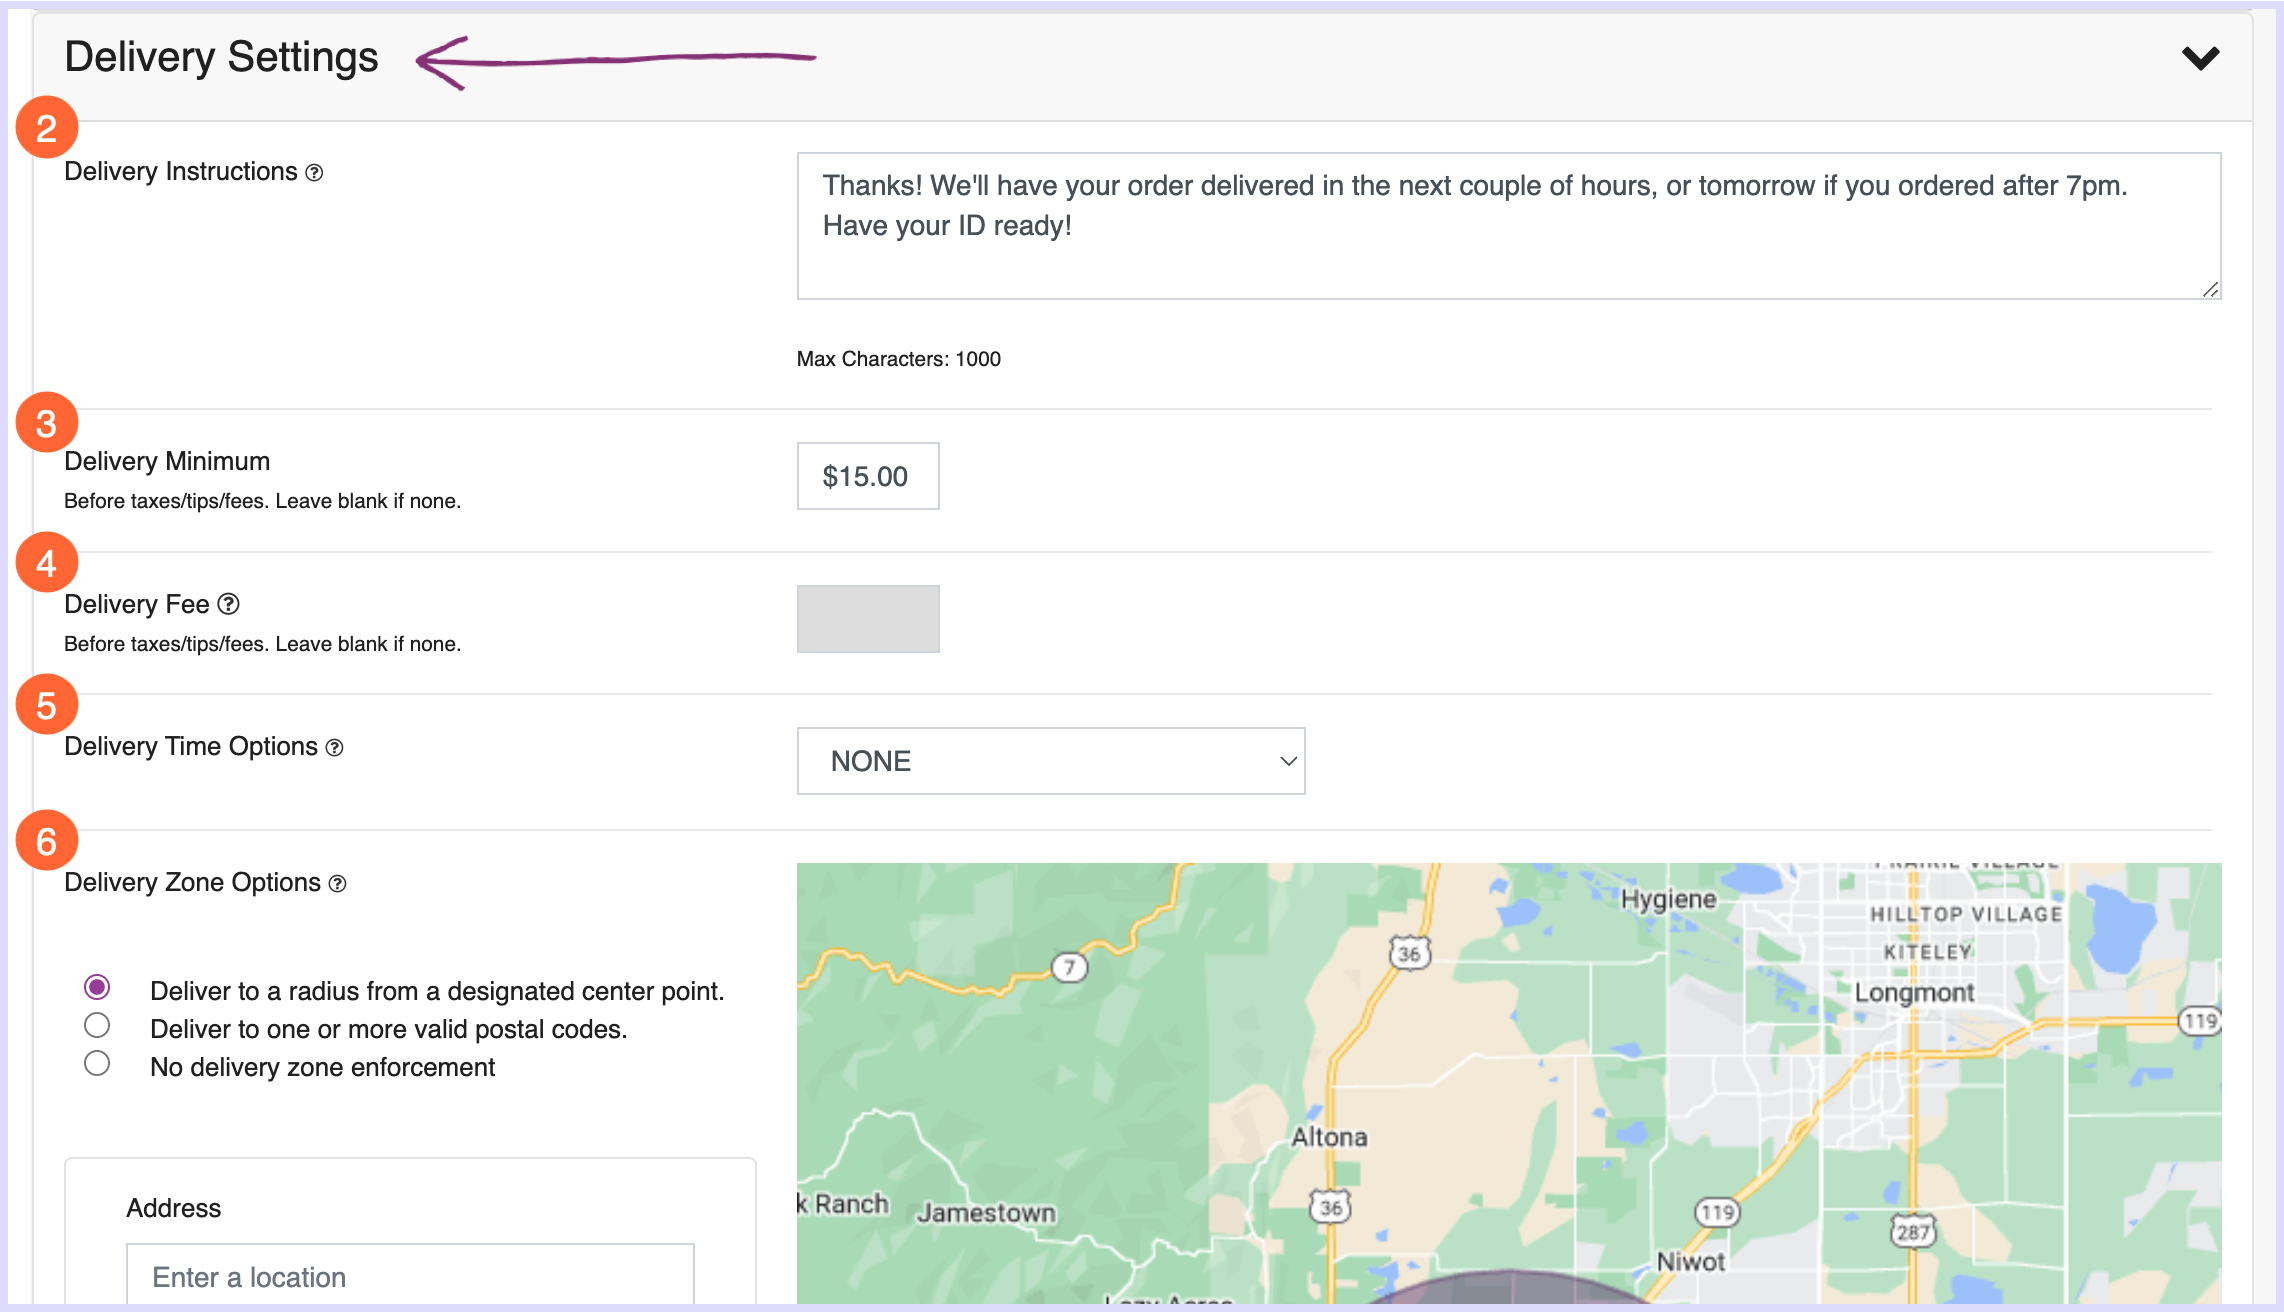Open help icon beside Delivery Zone Options

point(338,884)
